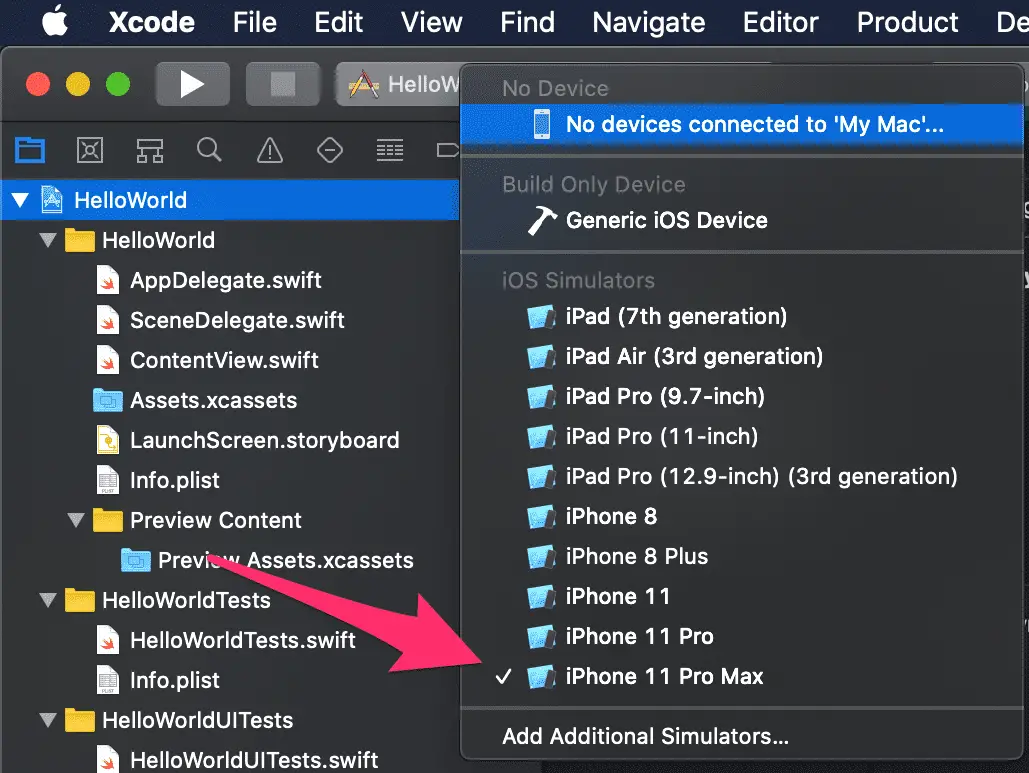This screenshot has width=1029, height=773.
Task: Collapse the HelloWorld project root
Action: pyautogui.click(x=20, y=200)
